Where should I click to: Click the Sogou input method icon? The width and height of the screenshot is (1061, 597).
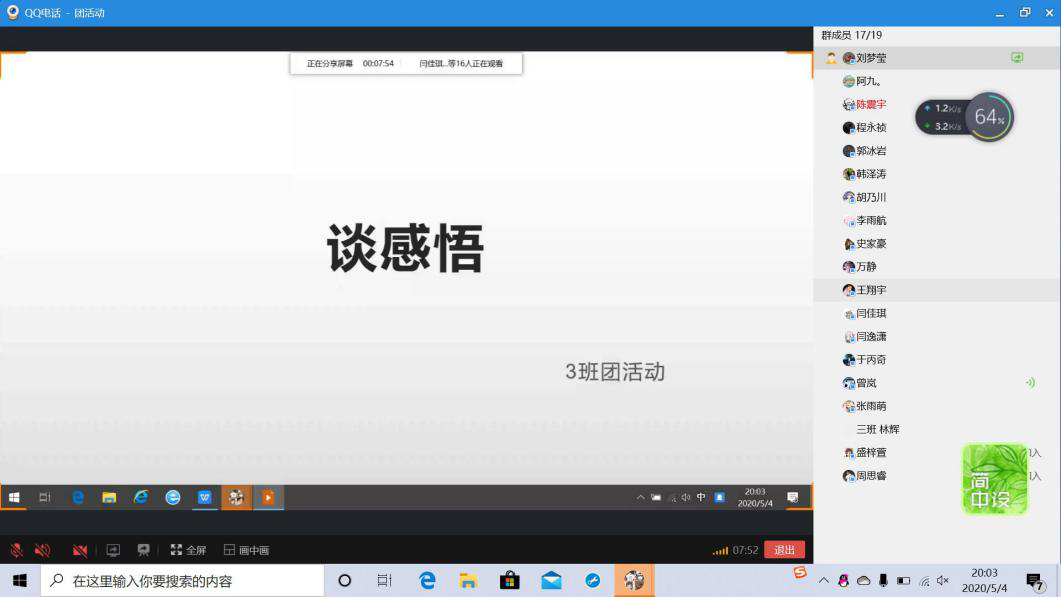[x=800, y=572]
